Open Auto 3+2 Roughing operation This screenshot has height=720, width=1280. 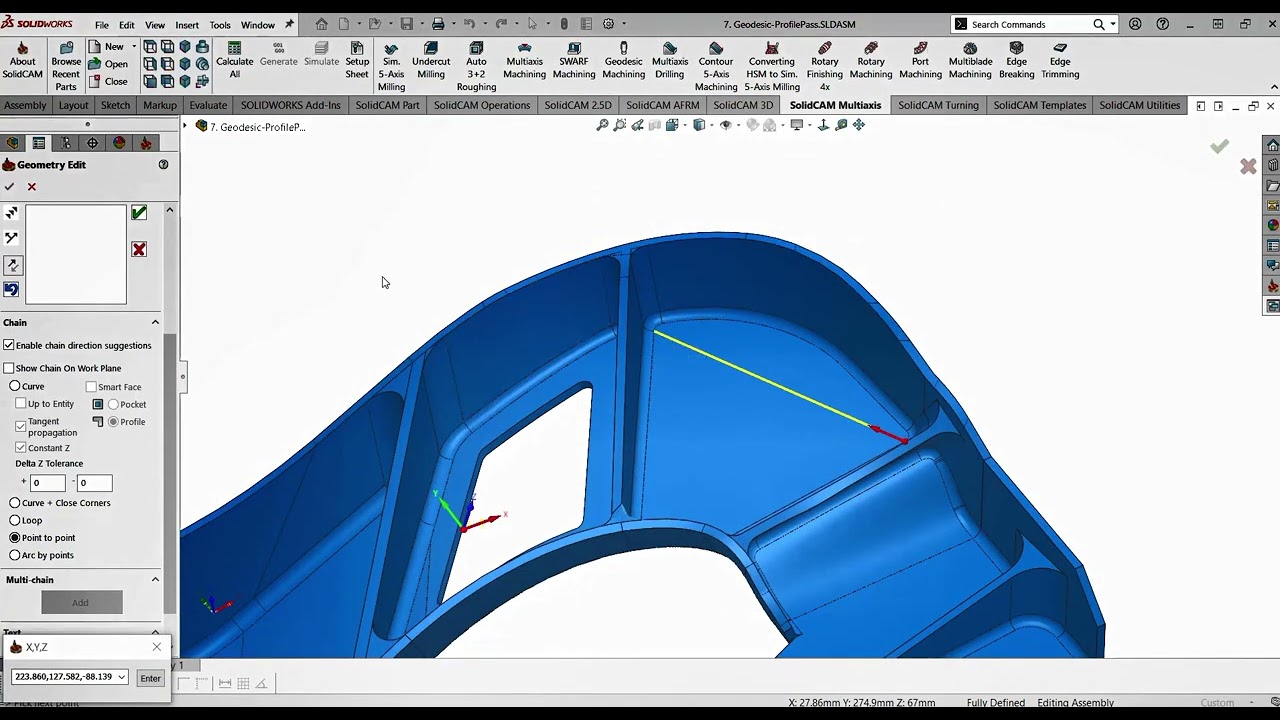click(476, 66)
